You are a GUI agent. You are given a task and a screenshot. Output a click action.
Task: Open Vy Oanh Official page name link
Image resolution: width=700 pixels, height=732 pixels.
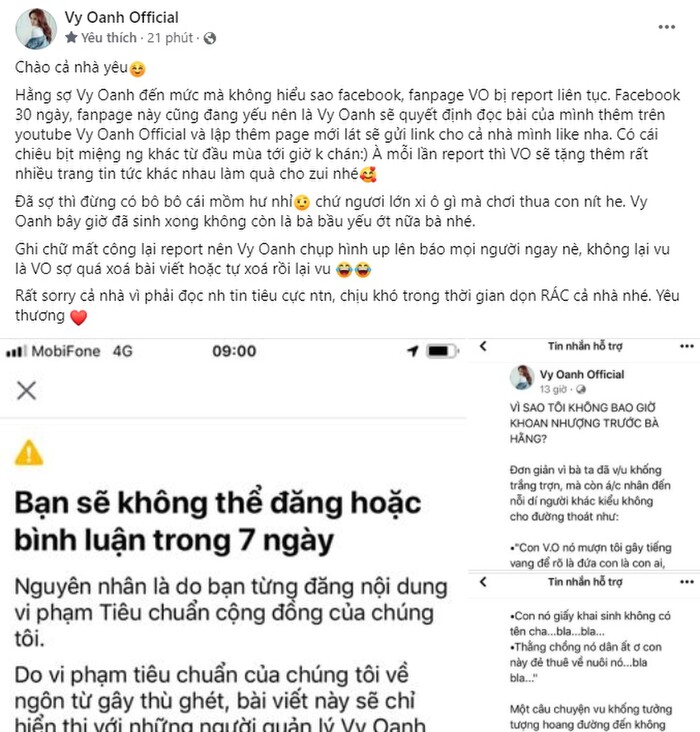121,17
